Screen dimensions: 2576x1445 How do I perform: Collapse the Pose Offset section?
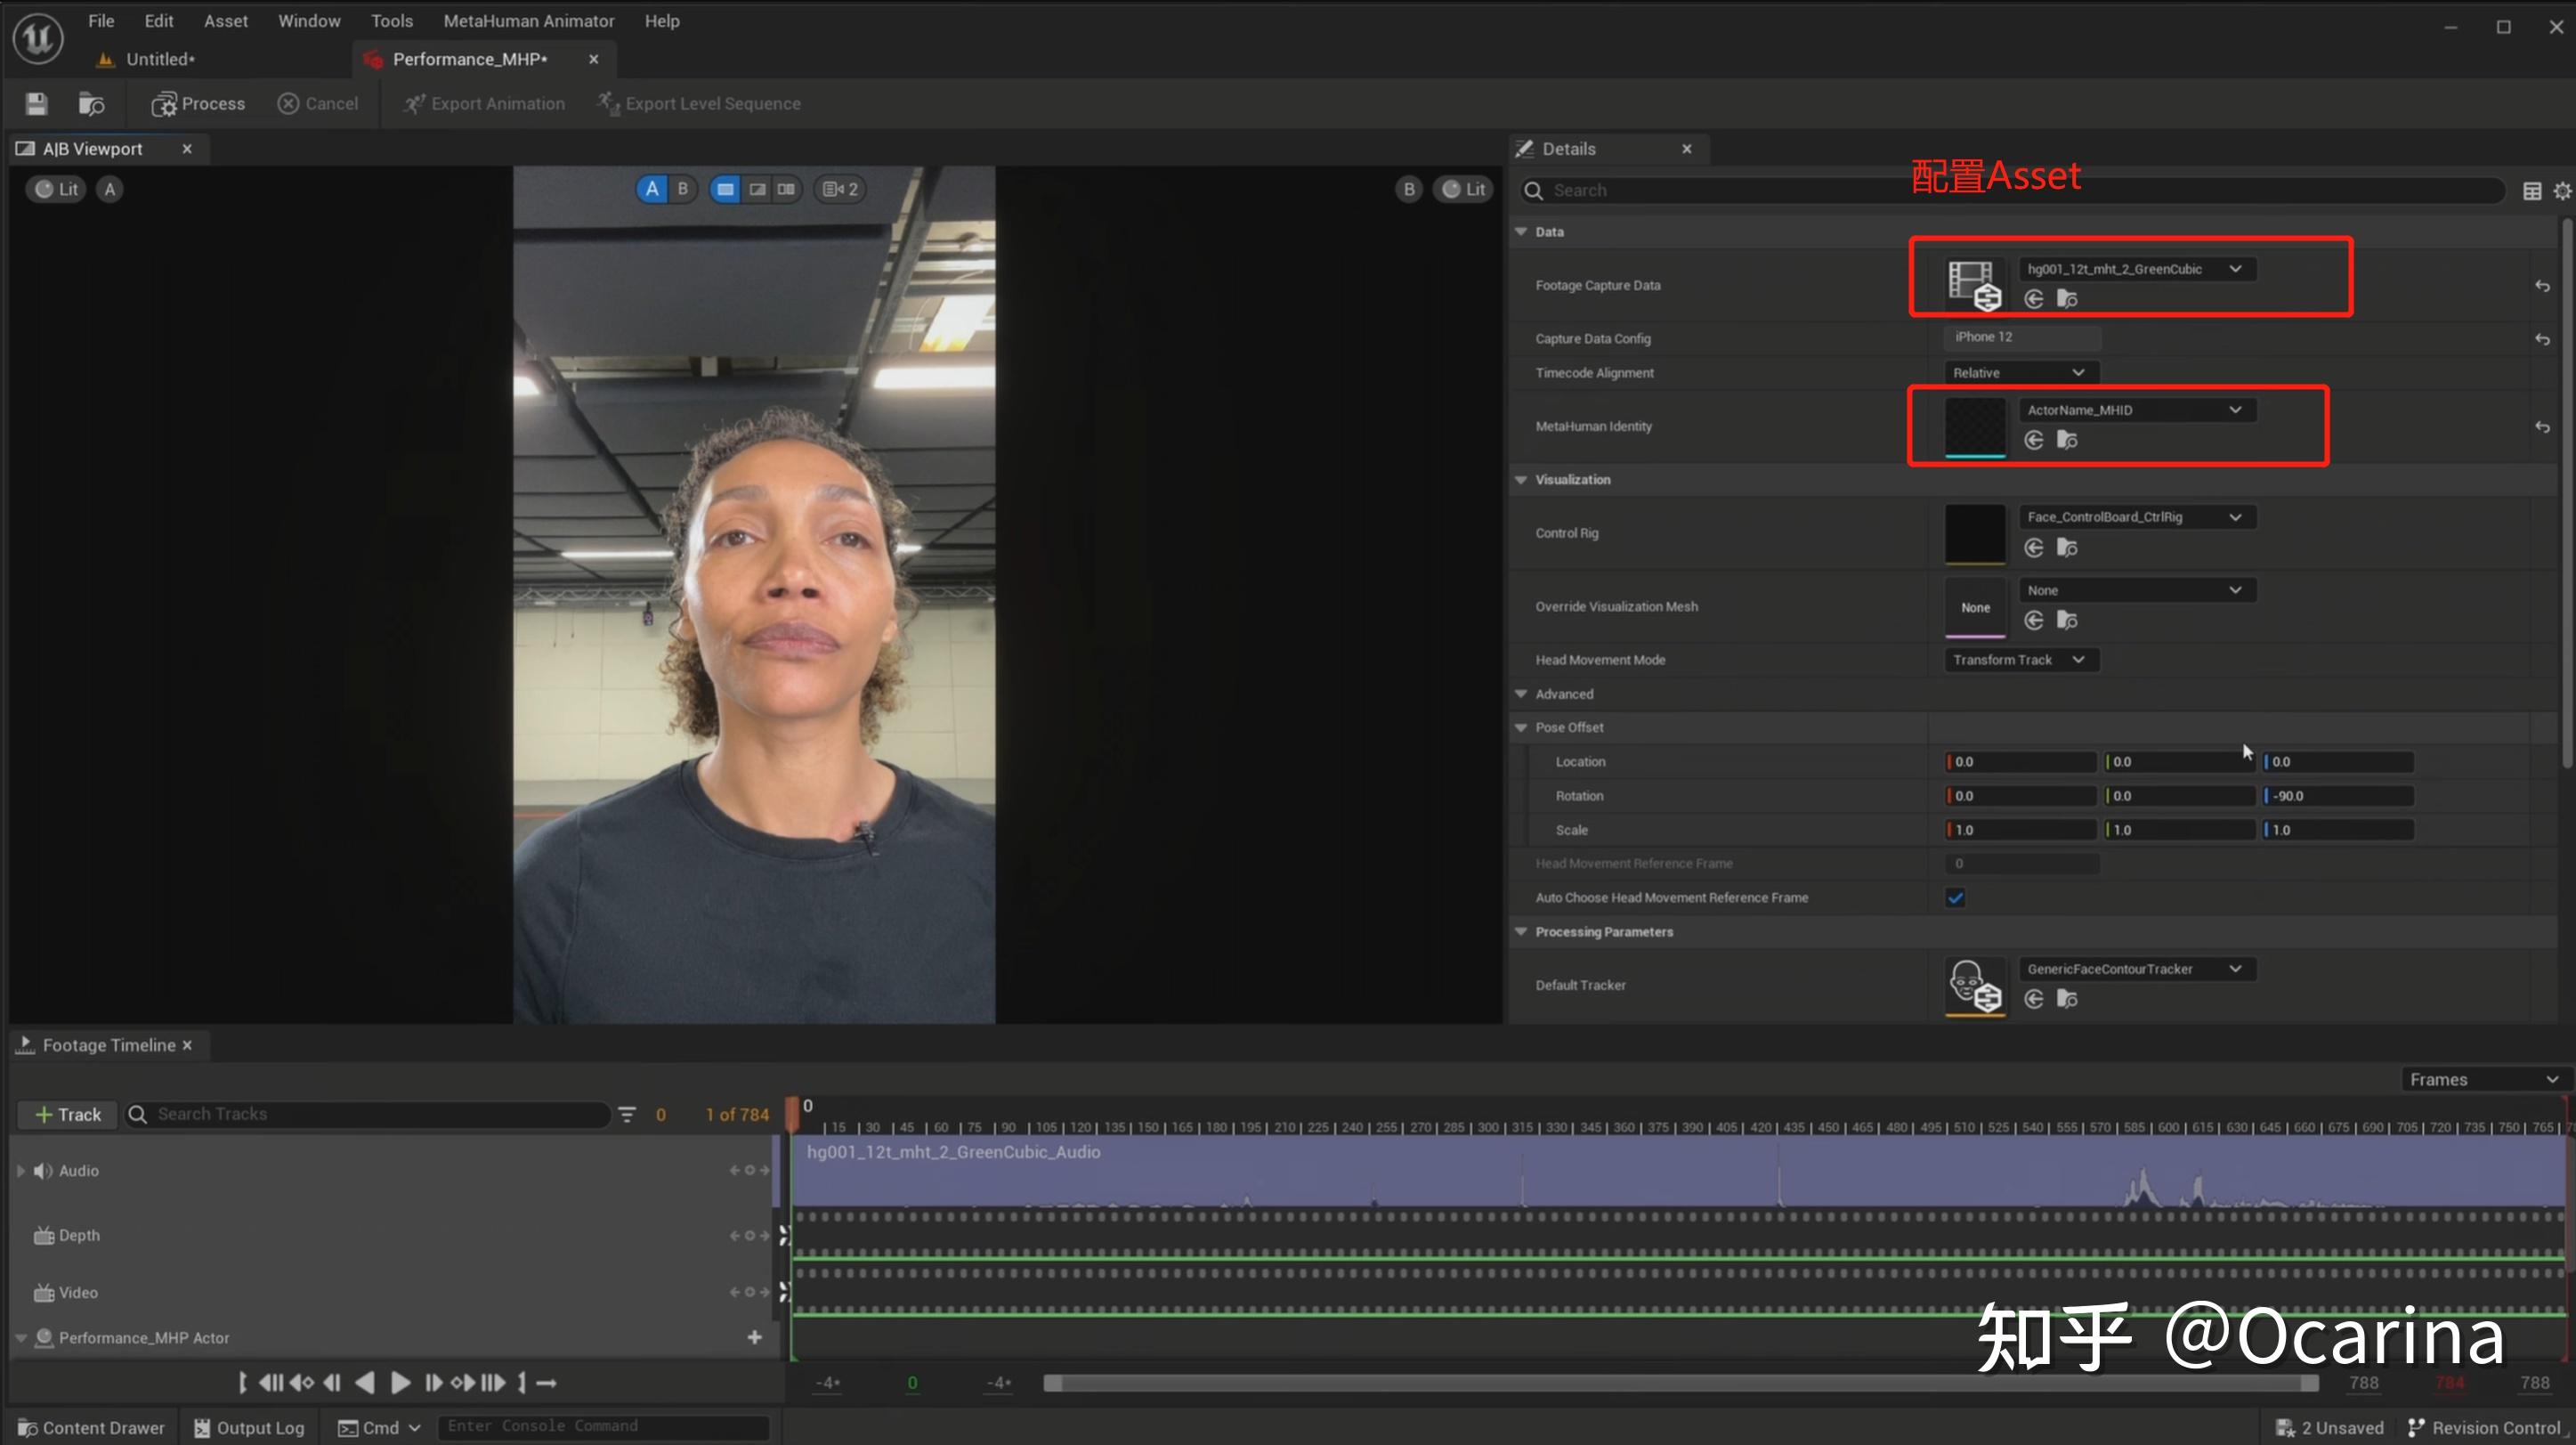point(1521,727)
